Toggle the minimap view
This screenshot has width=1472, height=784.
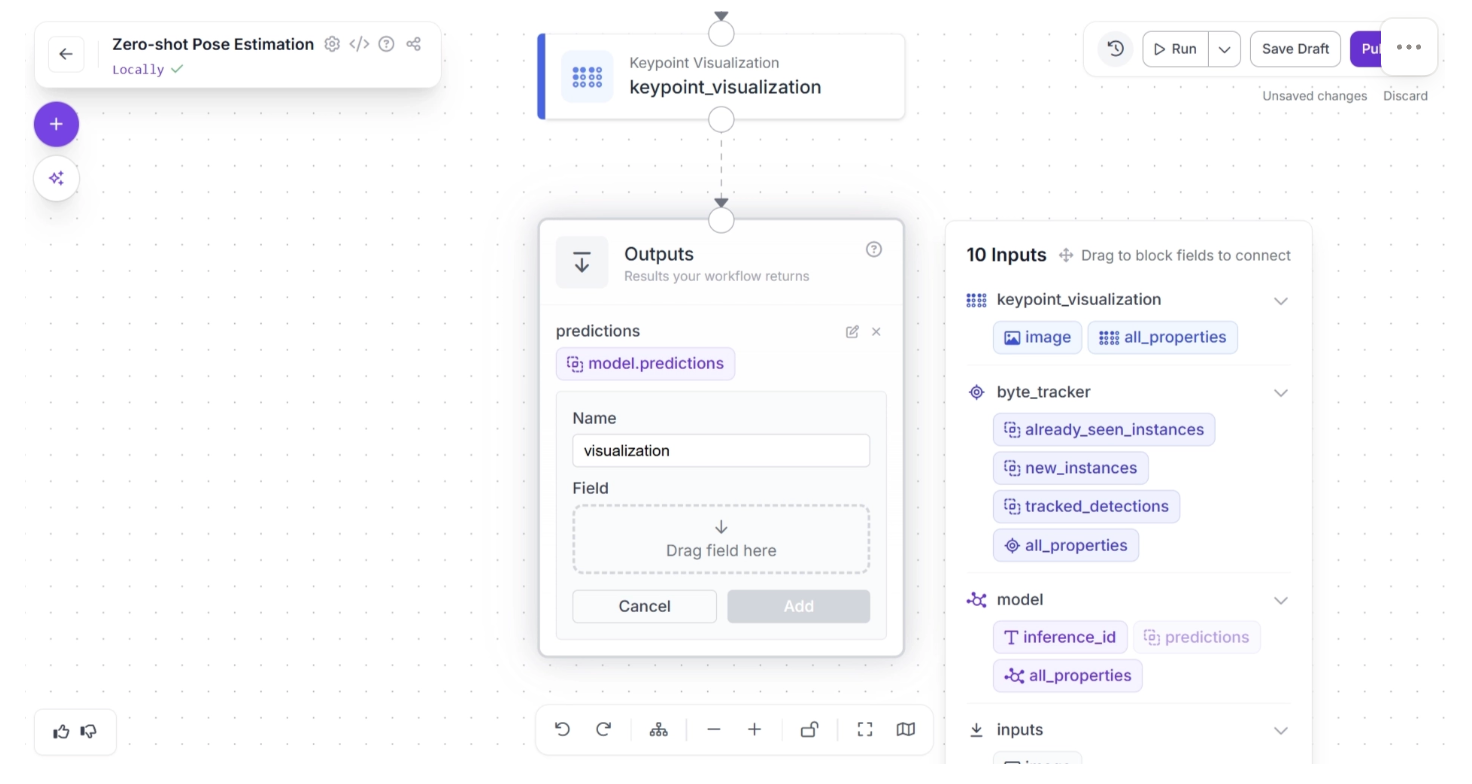905,730
